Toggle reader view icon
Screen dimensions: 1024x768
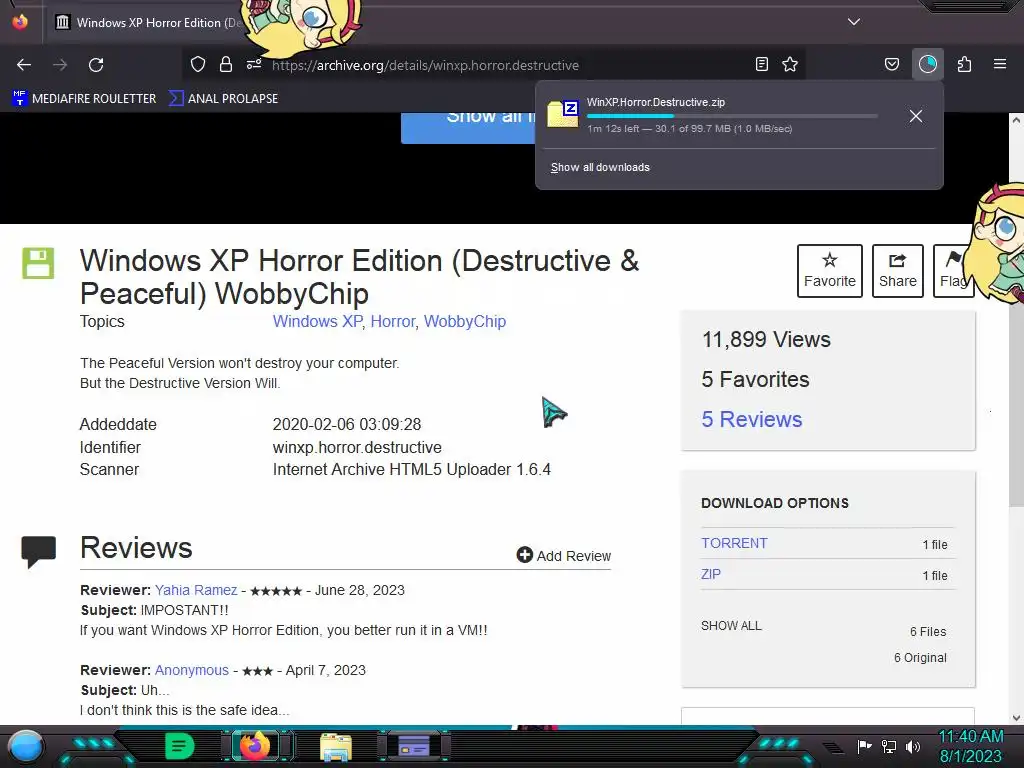(x=761, y=64)
